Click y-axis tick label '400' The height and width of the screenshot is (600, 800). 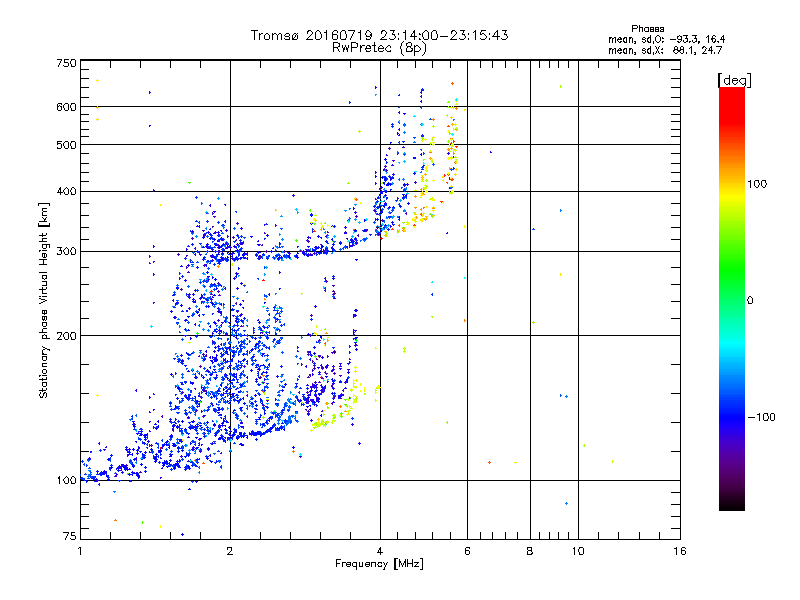click(x=66, y=191)
